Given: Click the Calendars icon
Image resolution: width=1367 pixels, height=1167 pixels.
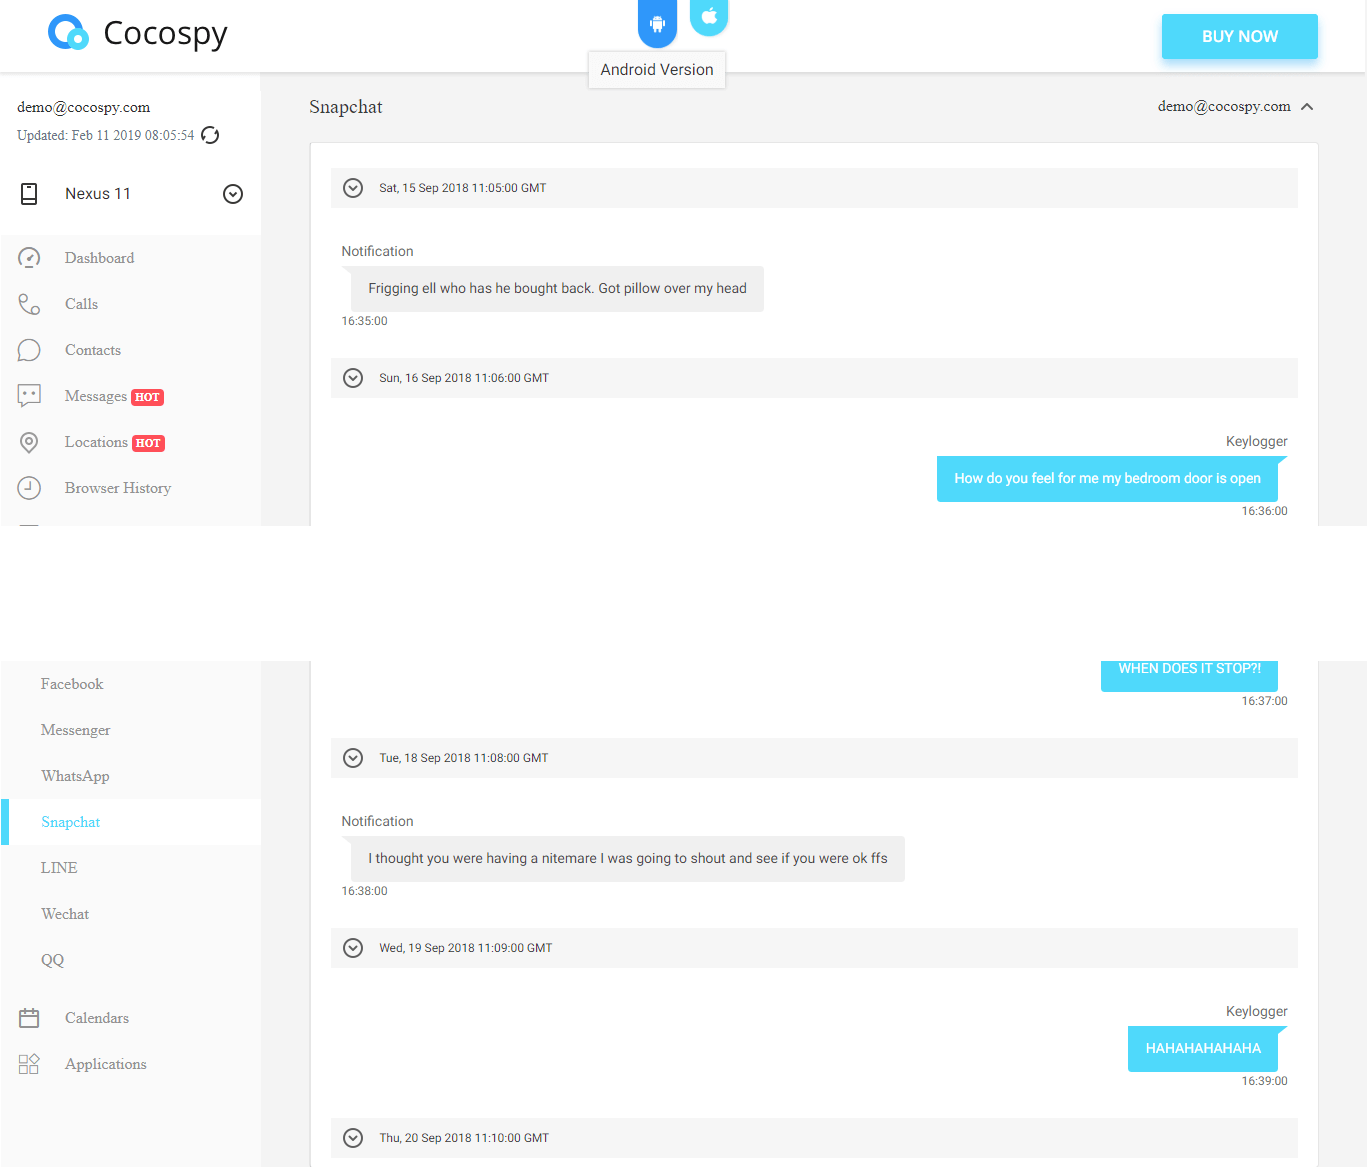Looking at the screenshot, I should (29, 1018).
